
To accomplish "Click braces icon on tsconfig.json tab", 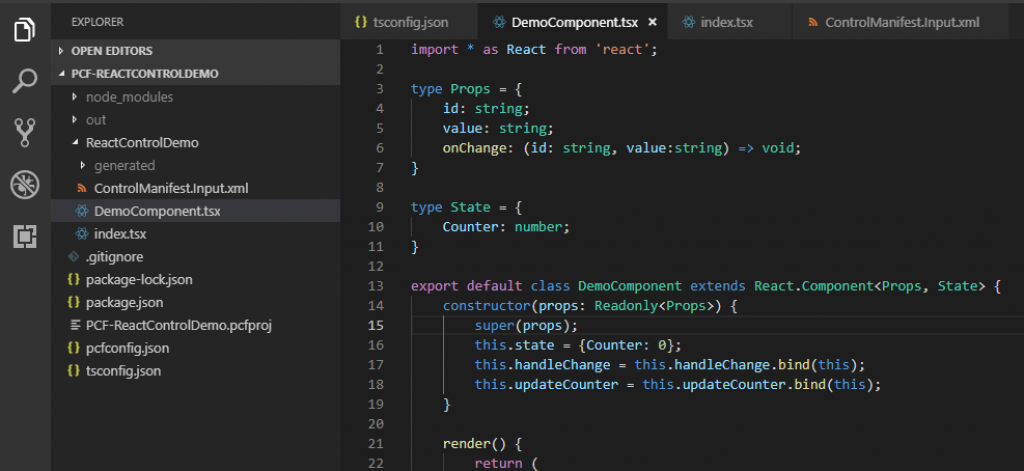I will [360, 22].
